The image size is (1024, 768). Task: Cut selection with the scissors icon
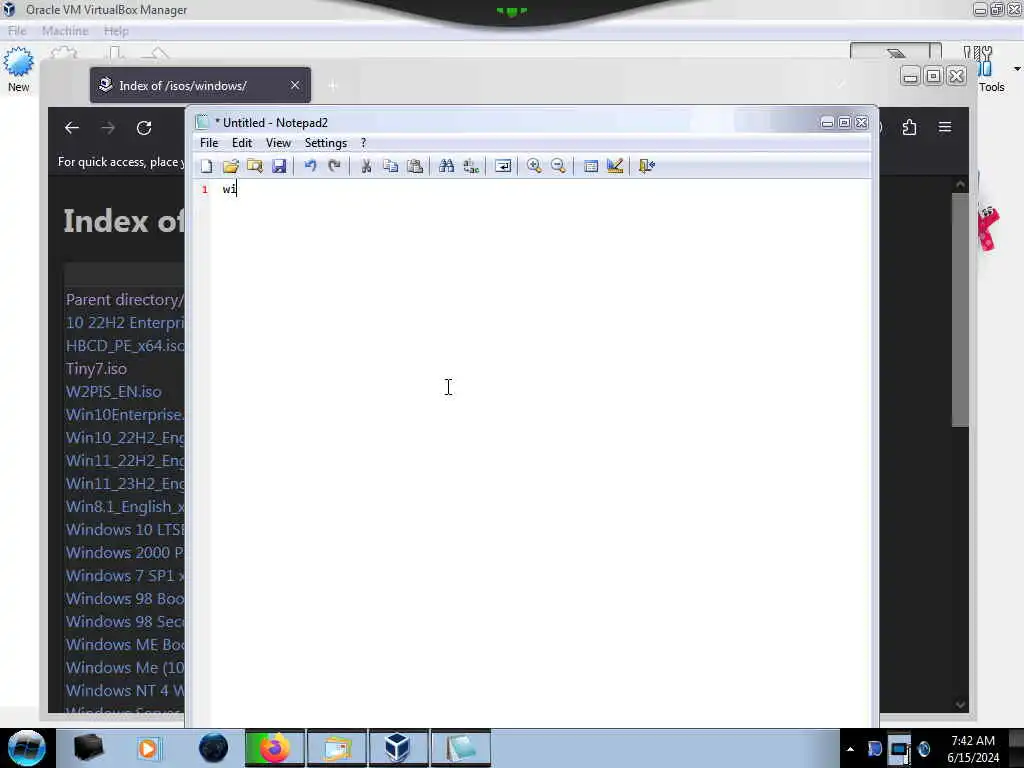(x=366, y=166)
